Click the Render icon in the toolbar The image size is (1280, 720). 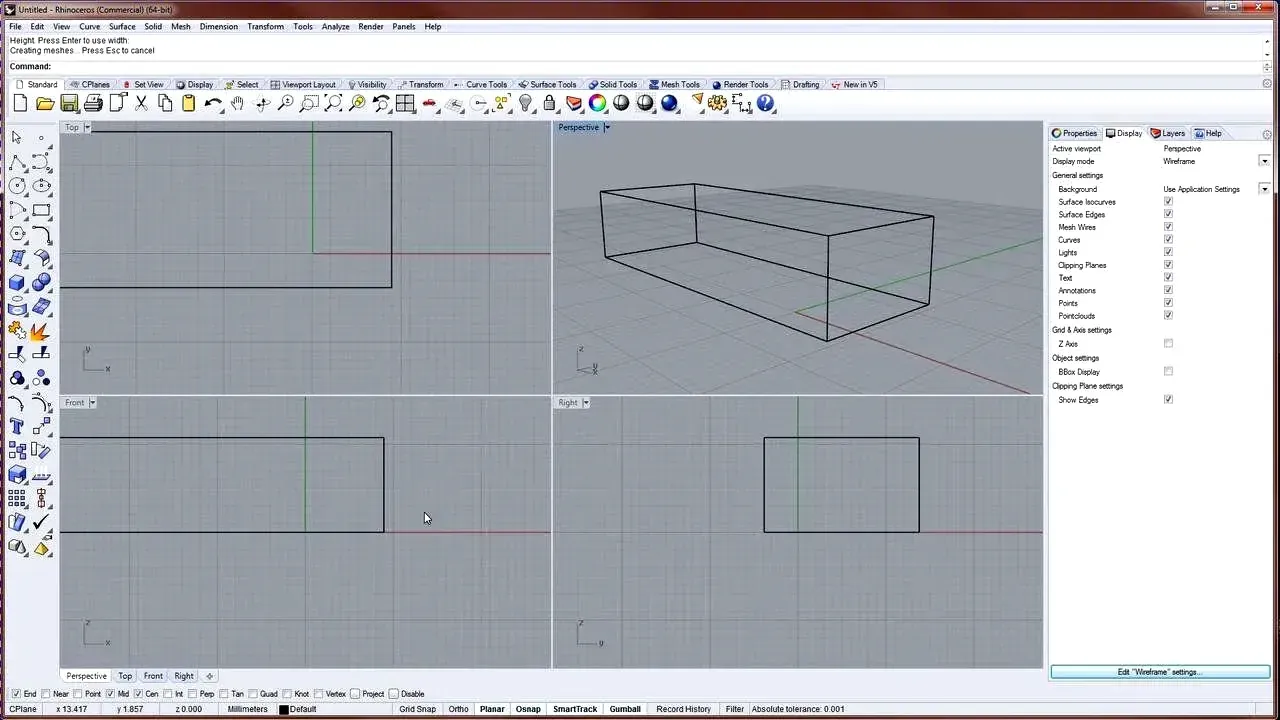[669, 103]
